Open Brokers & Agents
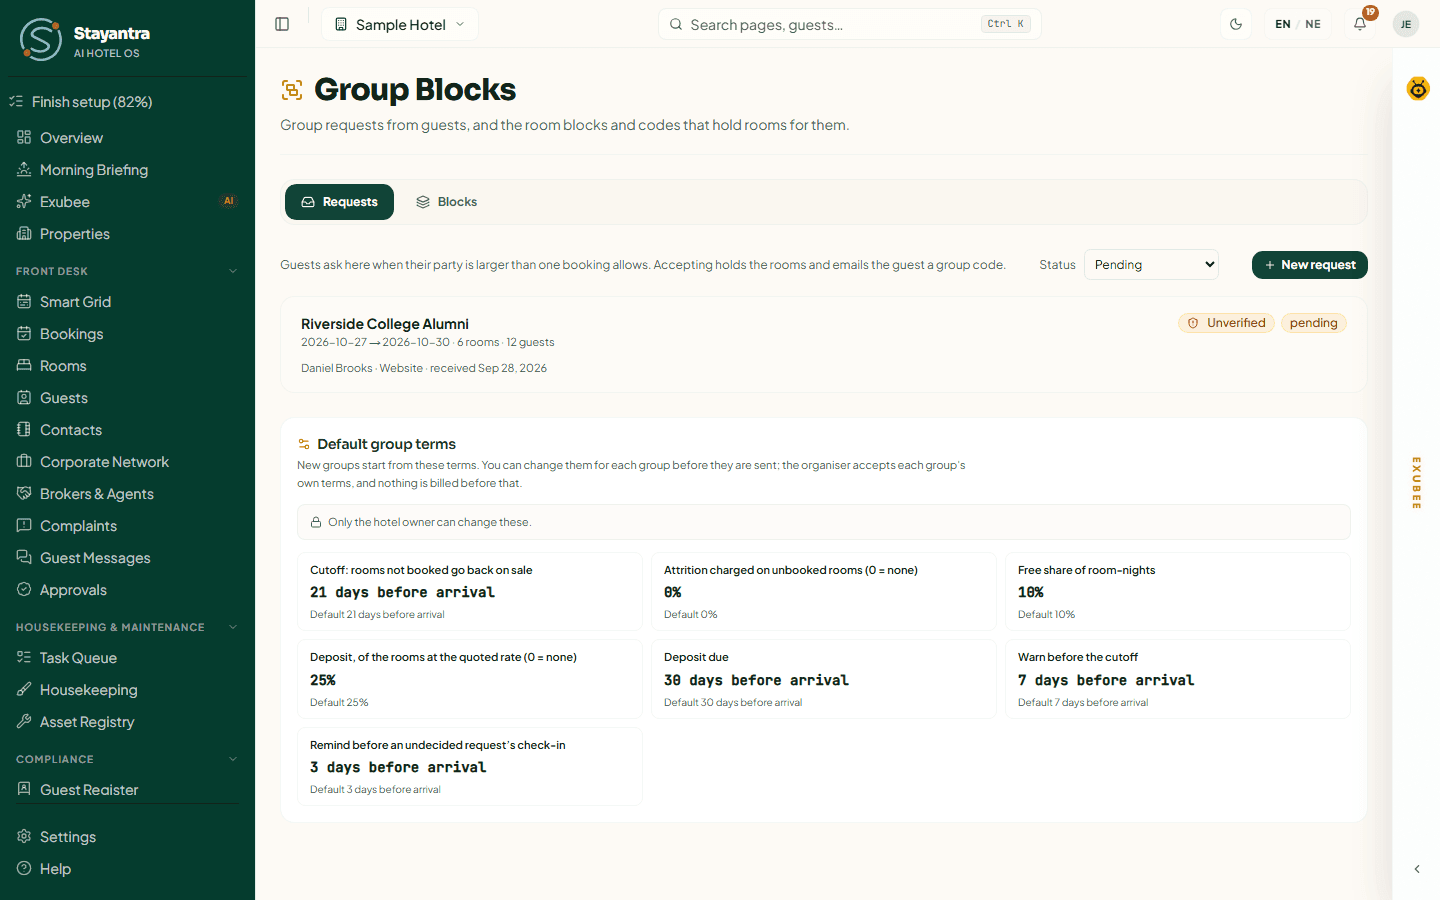This screenshot has width=1440, height=900. click(x=127, y=494)
